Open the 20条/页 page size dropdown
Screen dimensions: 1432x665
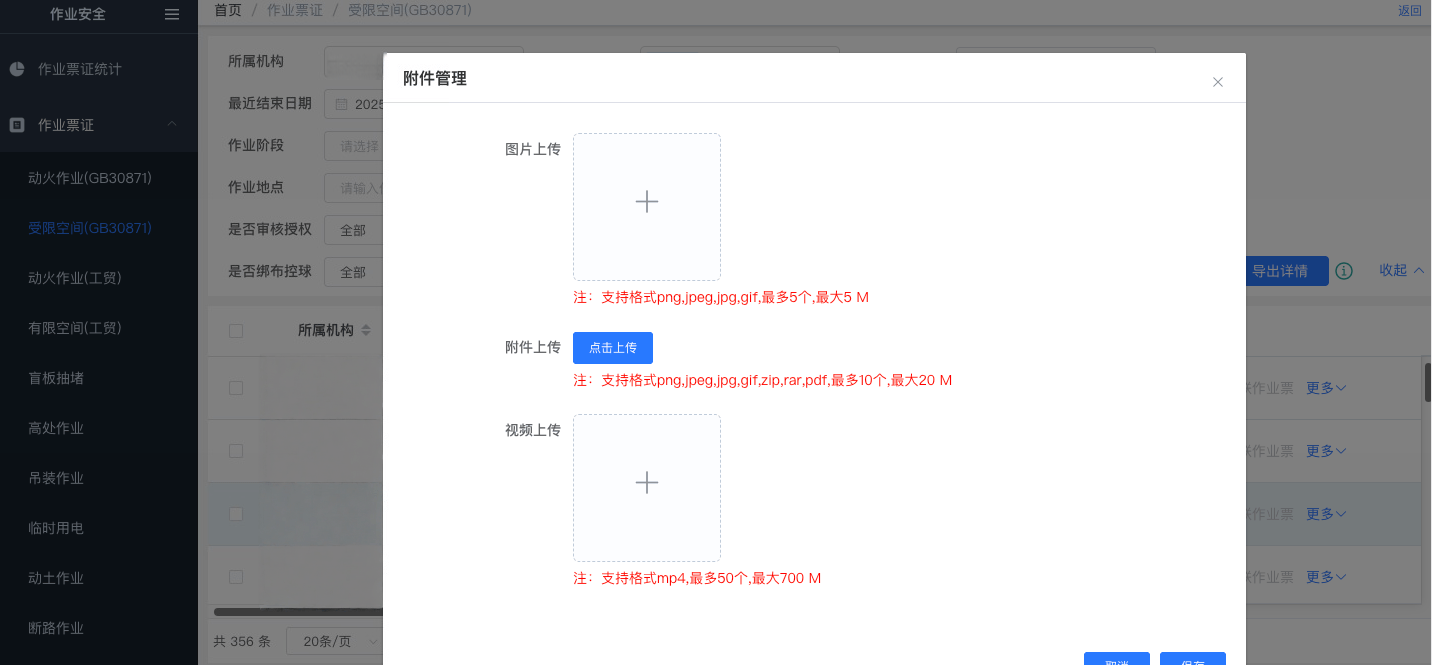(334, 641)
